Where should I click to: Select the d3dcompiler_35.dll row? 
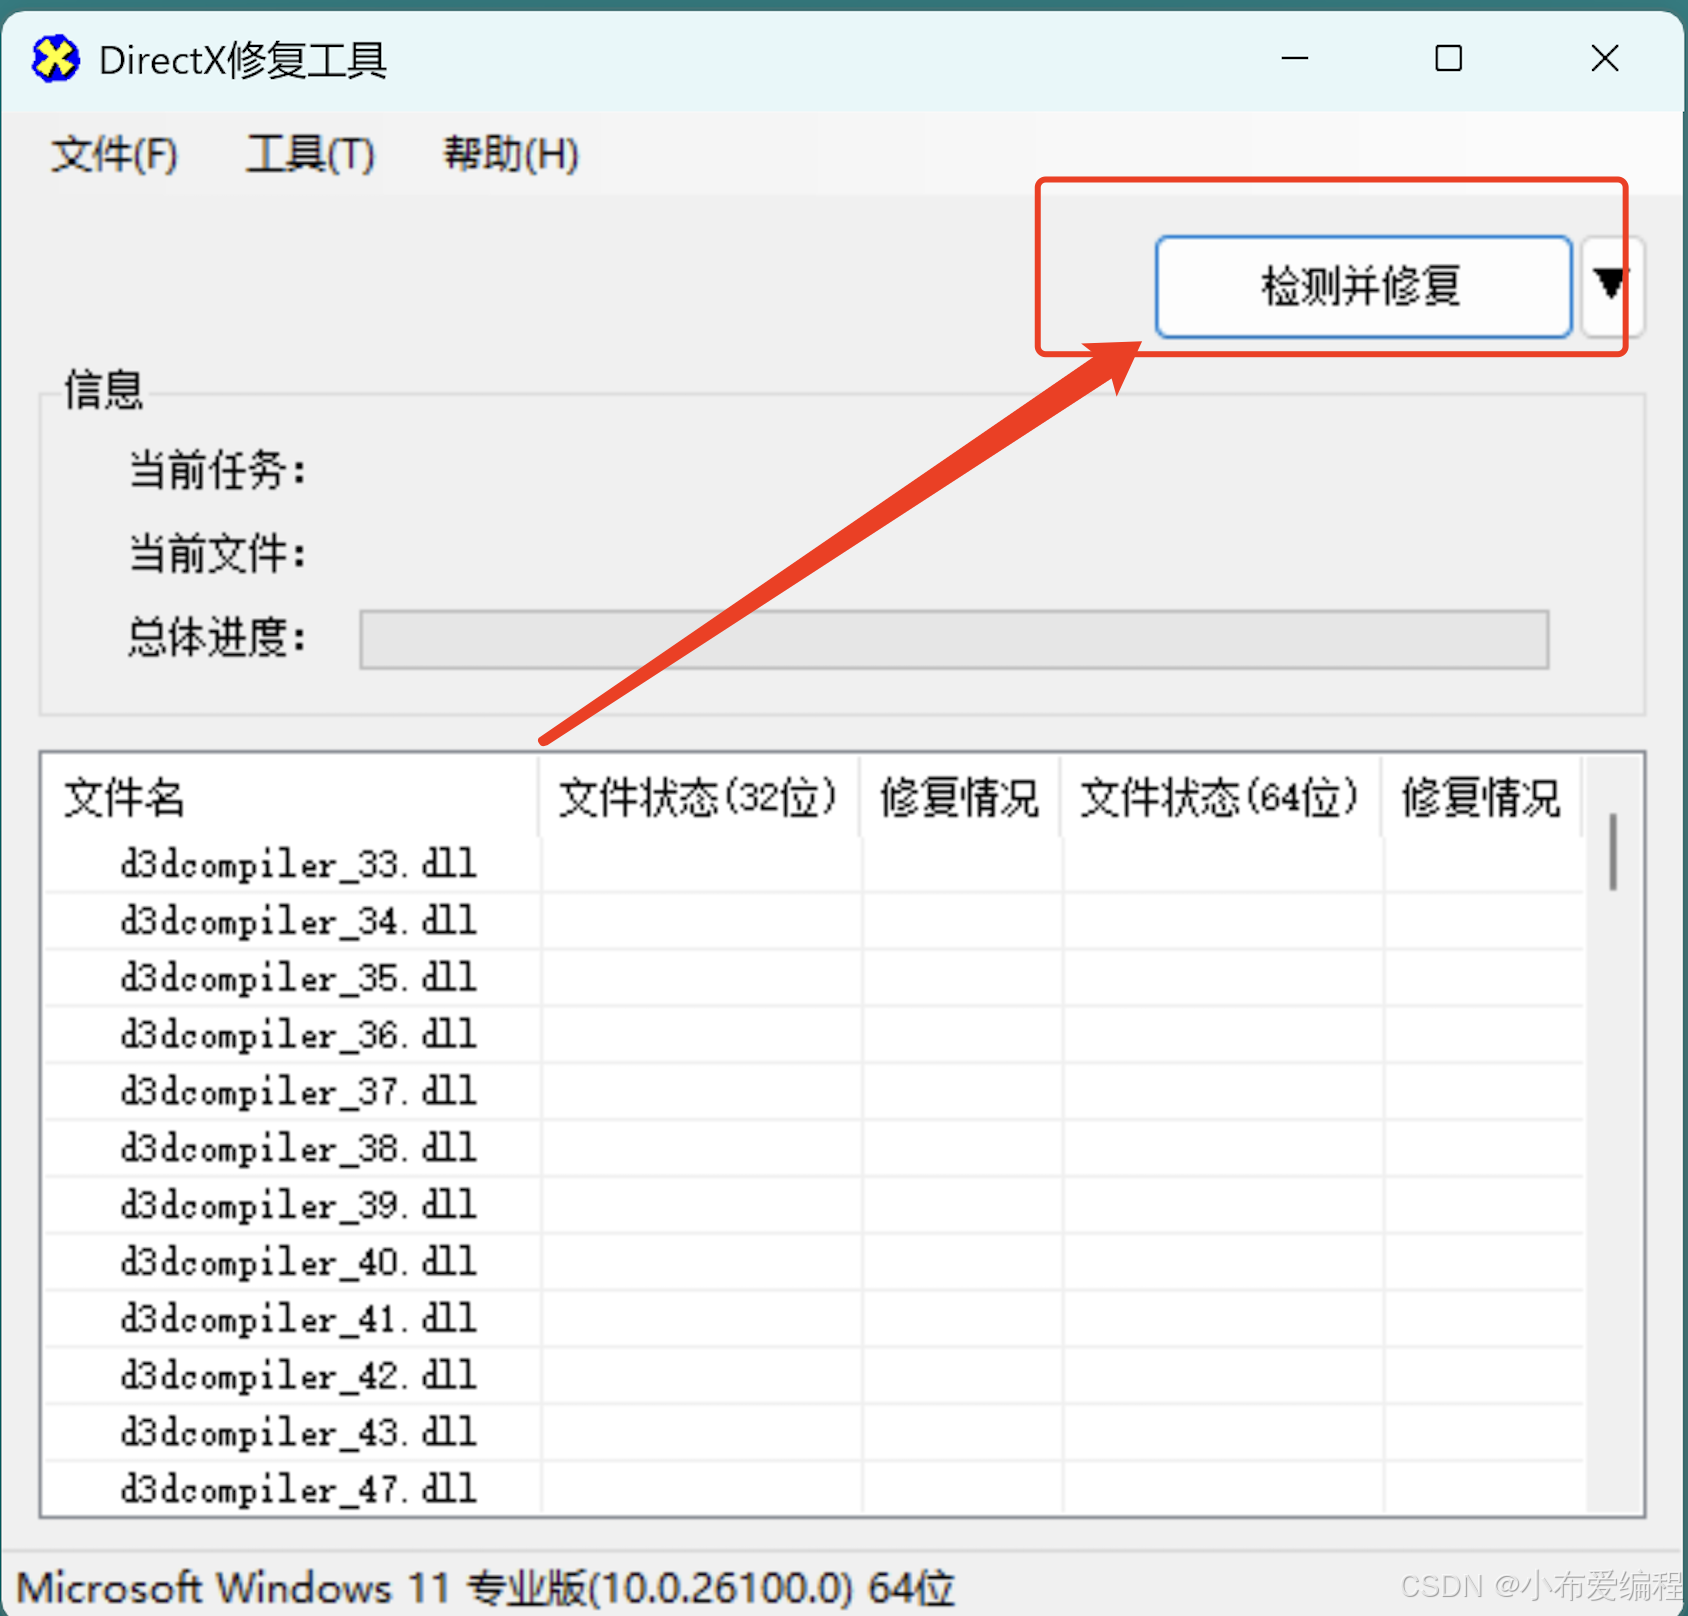coord(813,978)
